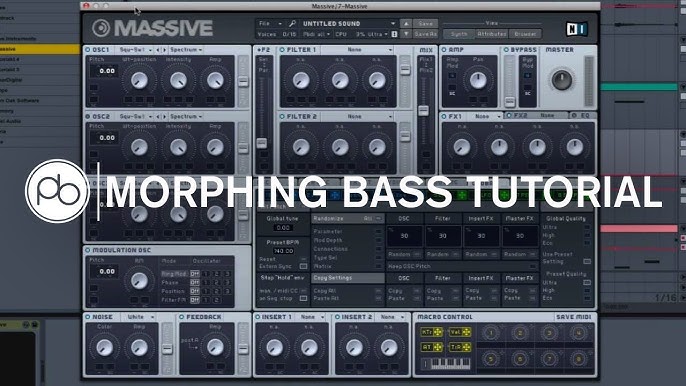Toggle the Bypass section power button
This screenshot has height=386, width=686.
point(506,50)
